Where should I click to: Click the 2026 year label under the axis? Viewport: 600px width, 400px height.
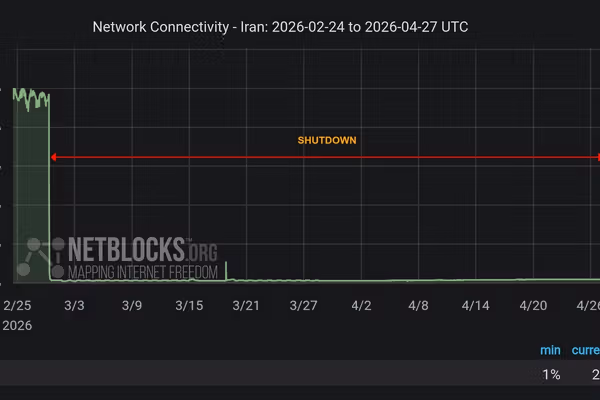click(17, 326)
